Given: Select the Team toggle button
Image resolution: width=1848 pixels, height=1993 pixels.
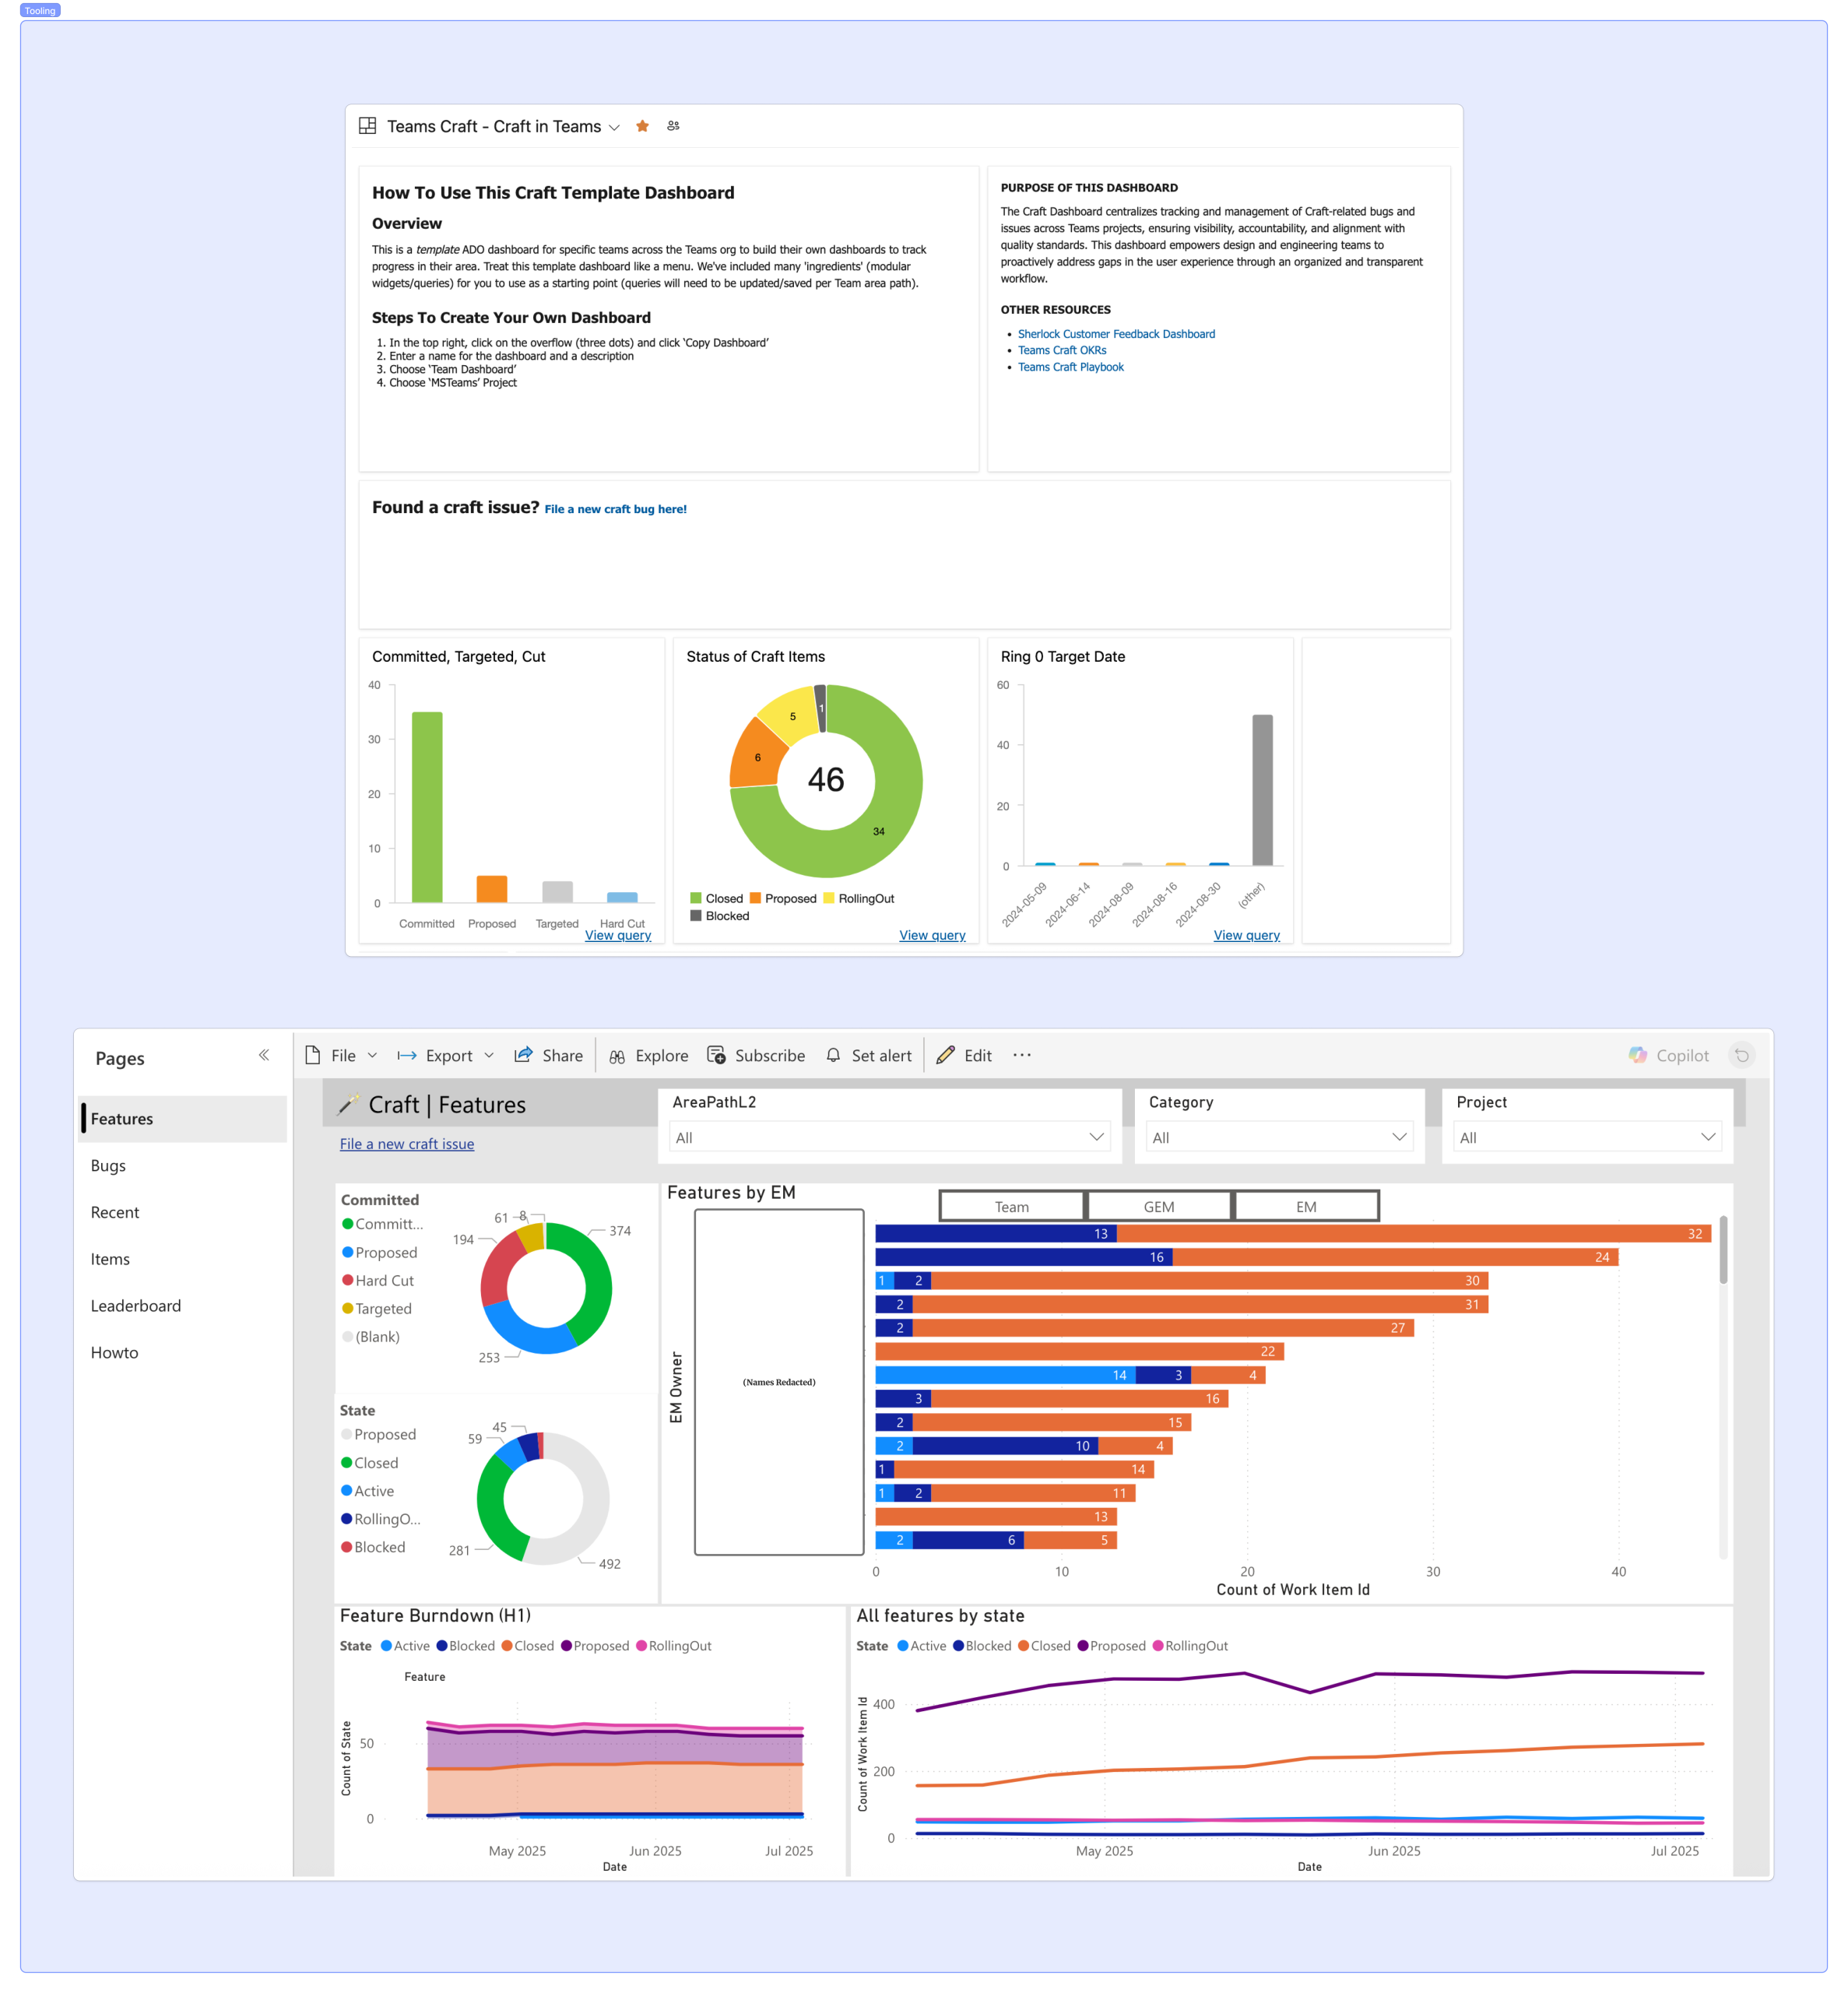Looking at the screenshot, I should coord(1011,1206).
